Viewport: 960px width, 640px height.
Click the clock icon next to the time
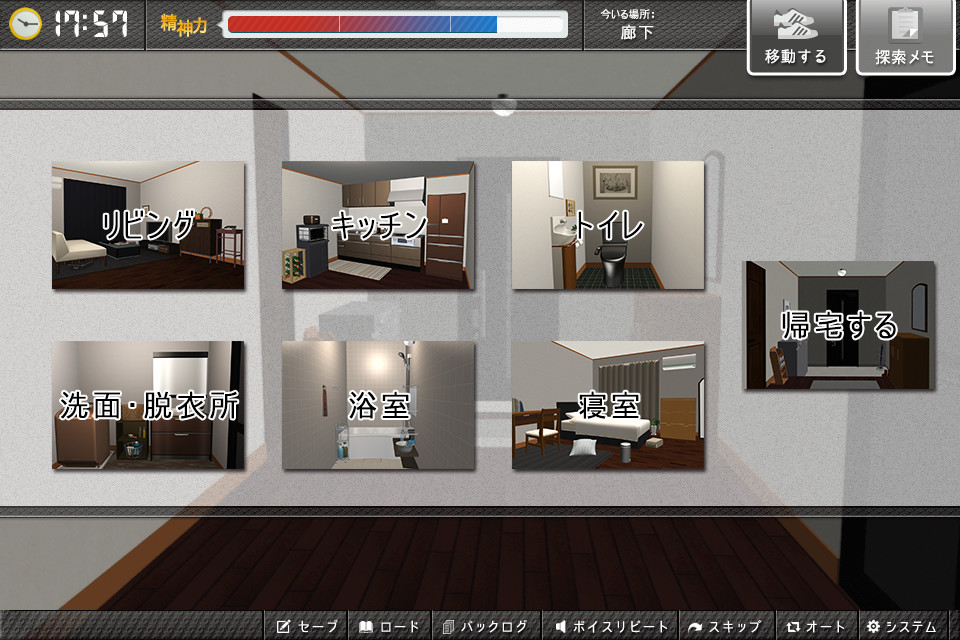click(25, 24)
